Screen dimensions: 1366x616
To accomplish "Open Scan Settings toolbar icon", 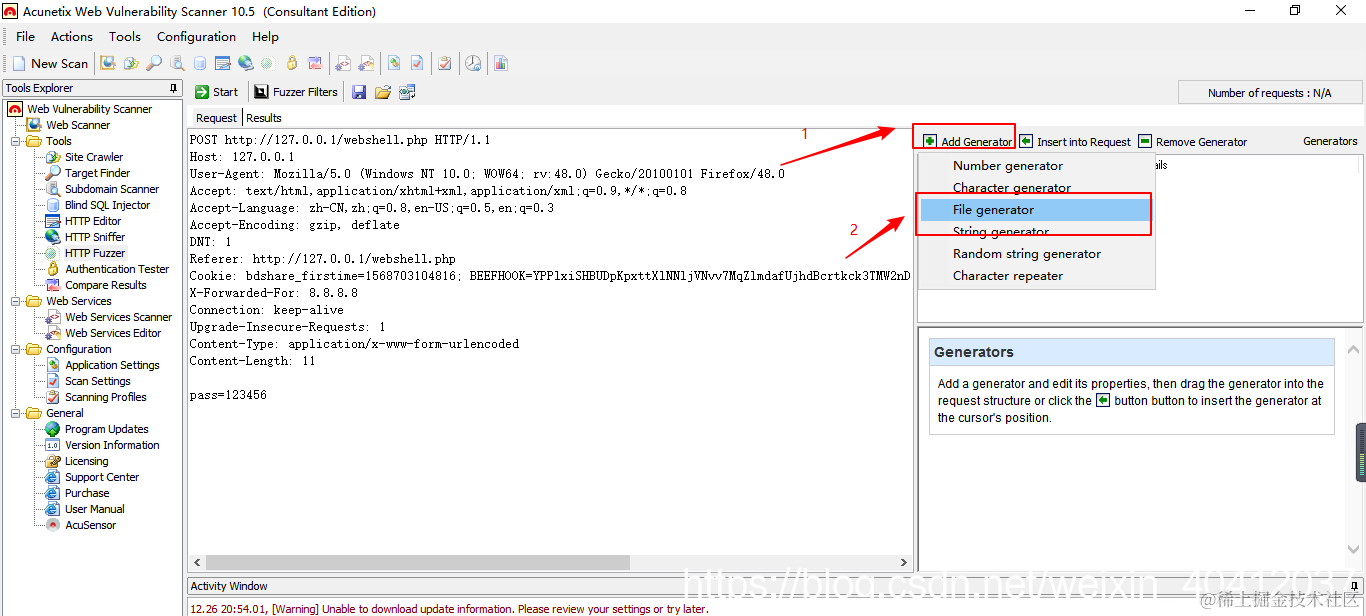I will pos(418,63).
